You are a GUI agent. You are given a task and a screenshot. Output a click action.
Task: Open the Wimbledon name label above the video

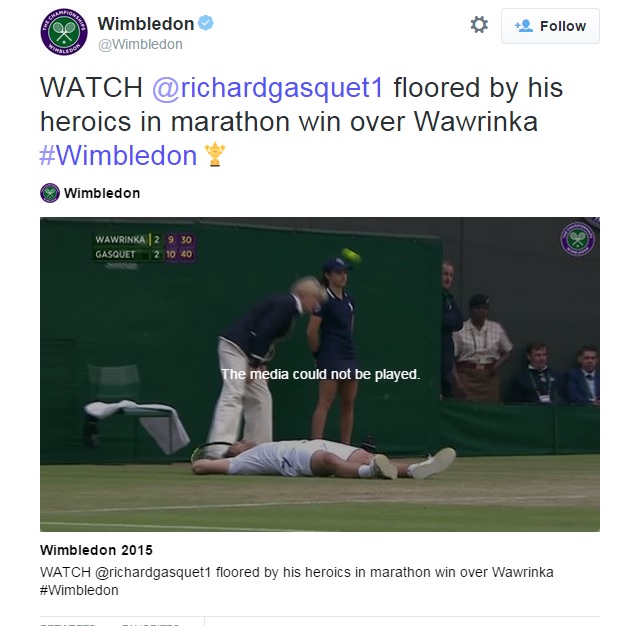(102, 193)
